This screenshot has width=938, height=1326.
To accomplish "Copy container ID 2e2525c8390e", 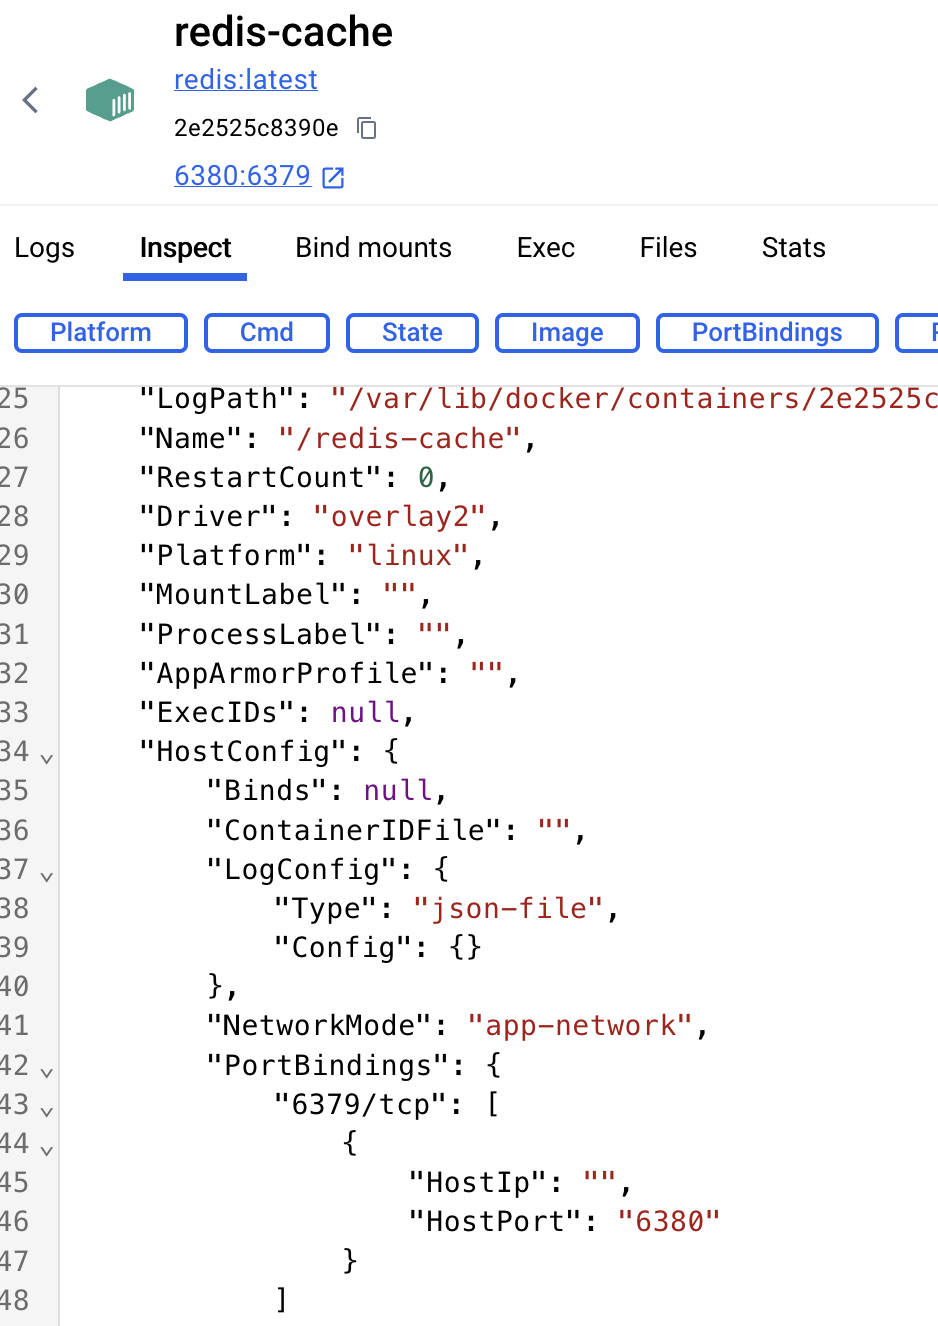I will [x=367, y=128].
